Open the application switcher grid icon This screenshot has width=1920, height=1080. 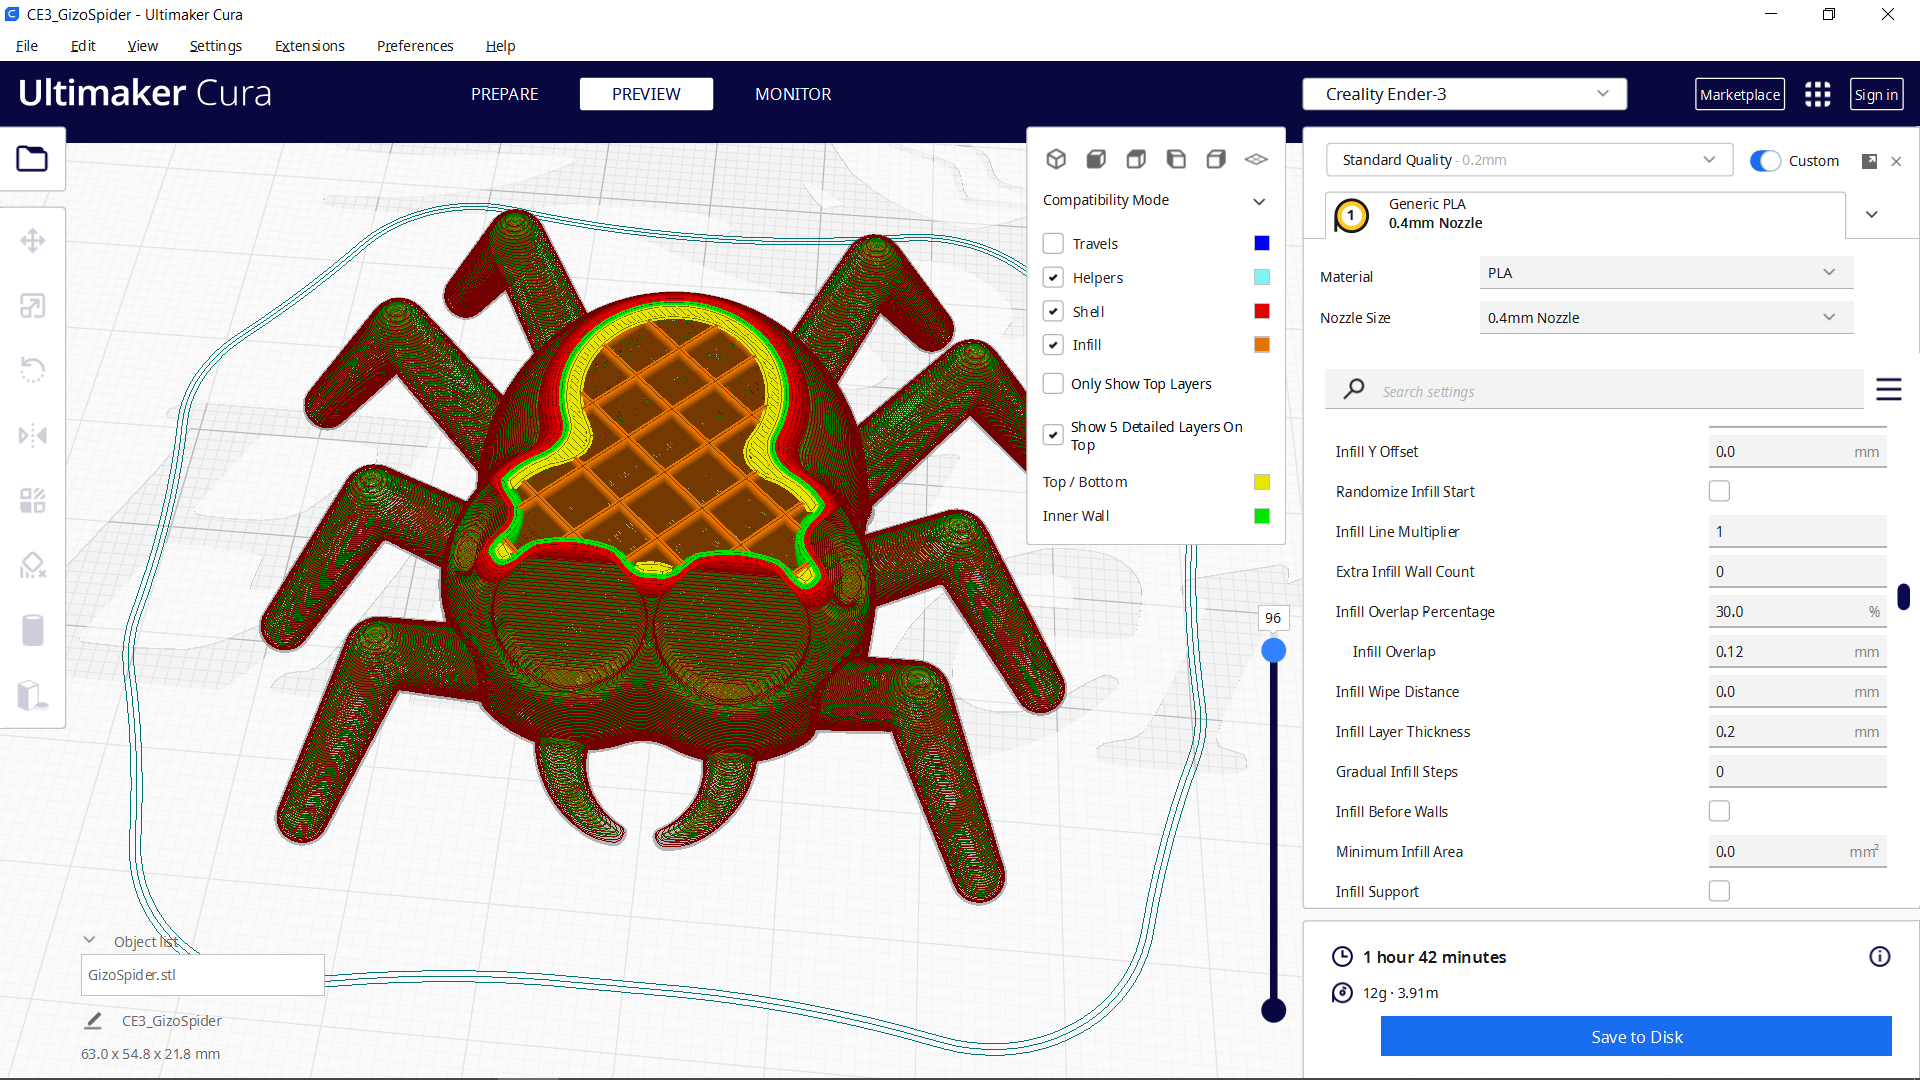point(1817,94)
